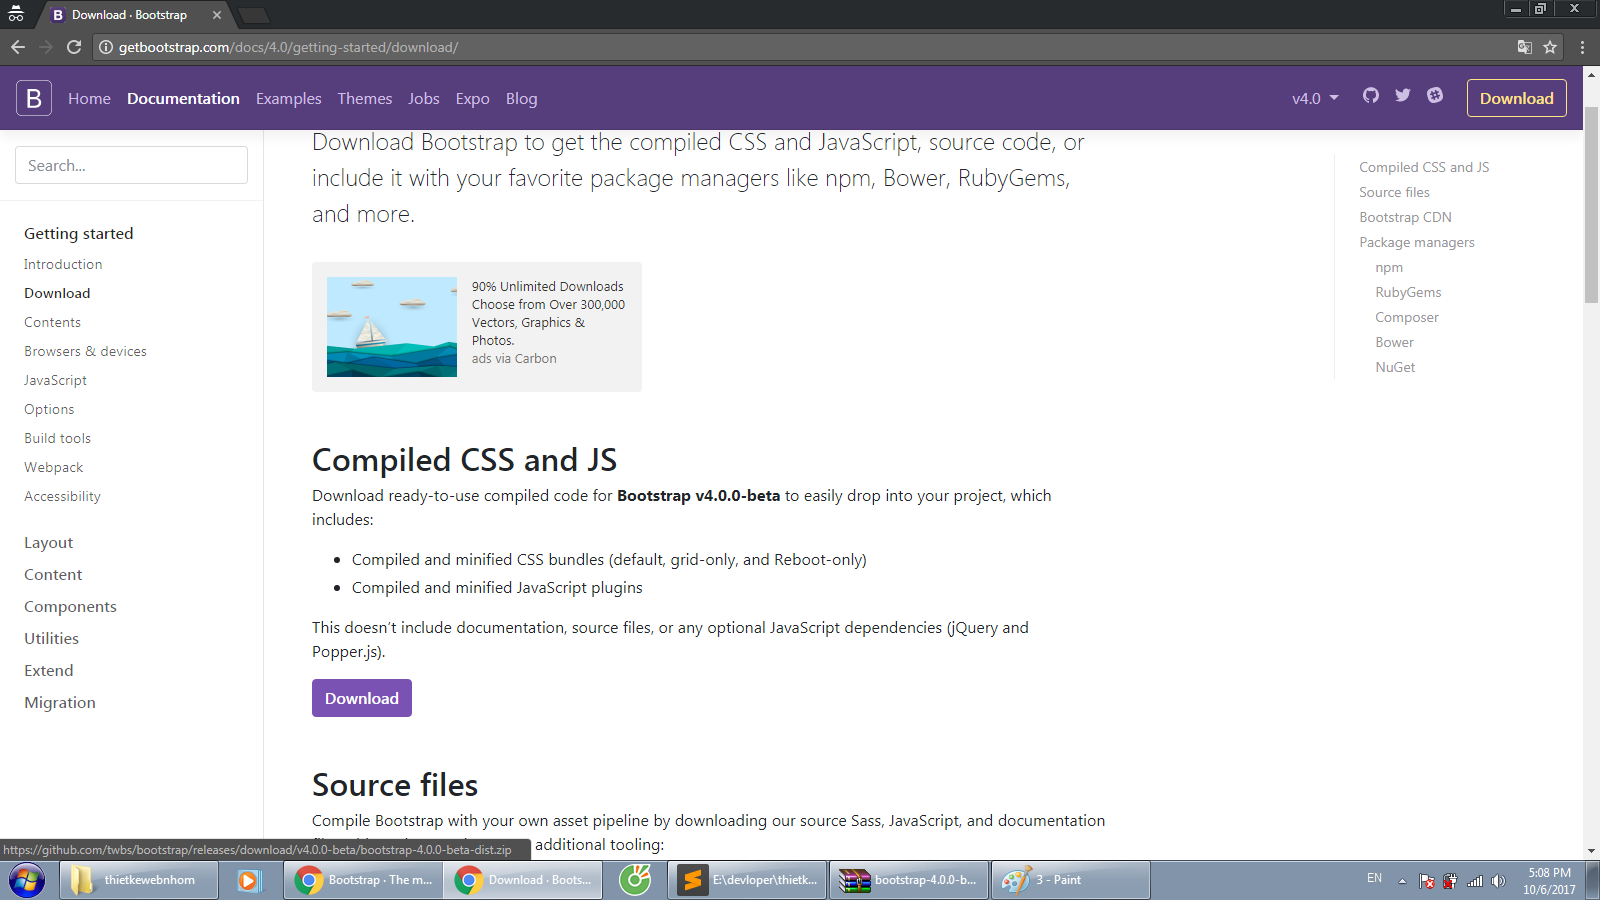Open a new browser tab

(x=254, y=15)
